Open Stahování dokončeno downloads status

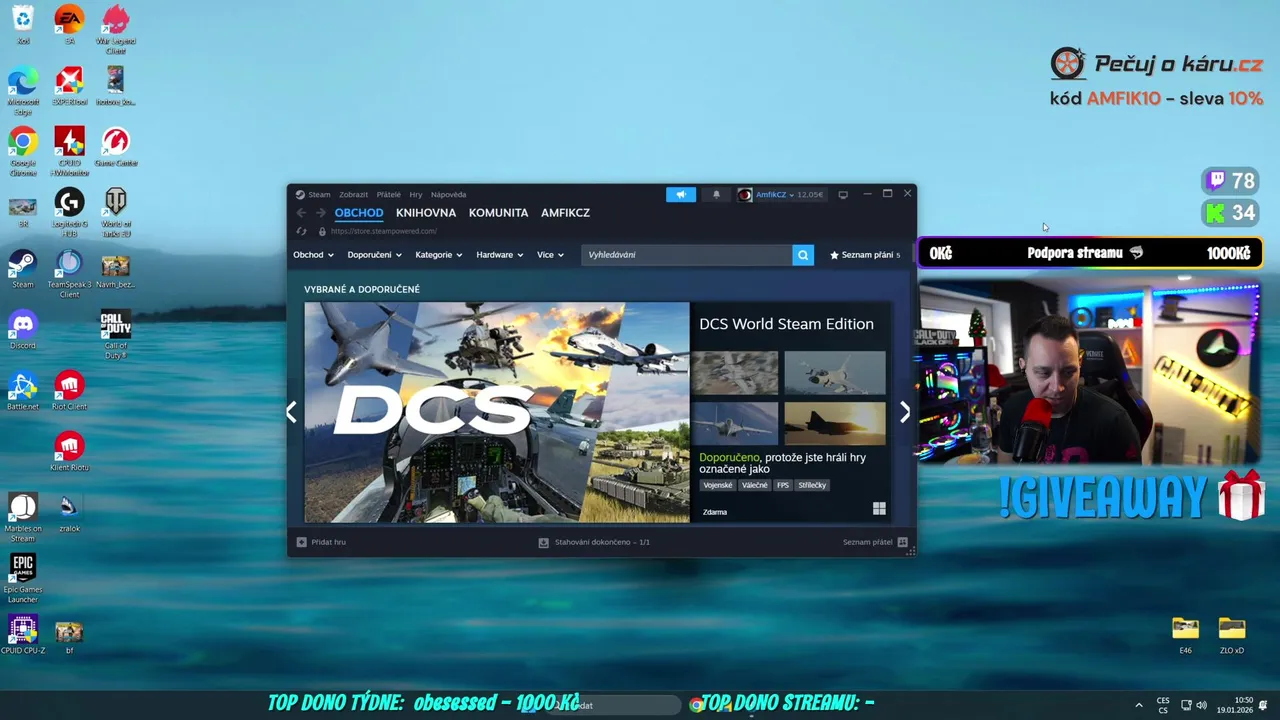click(x=602, y=542)
